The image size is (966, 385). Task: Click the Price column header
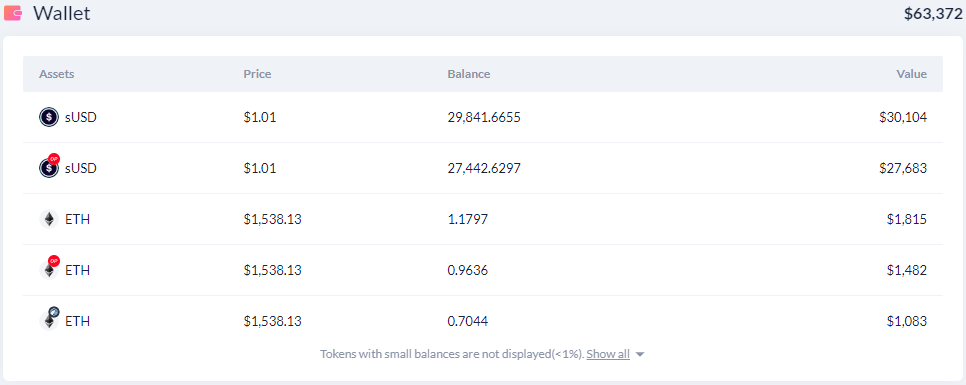pyautogui.click(x=257, y=74)
